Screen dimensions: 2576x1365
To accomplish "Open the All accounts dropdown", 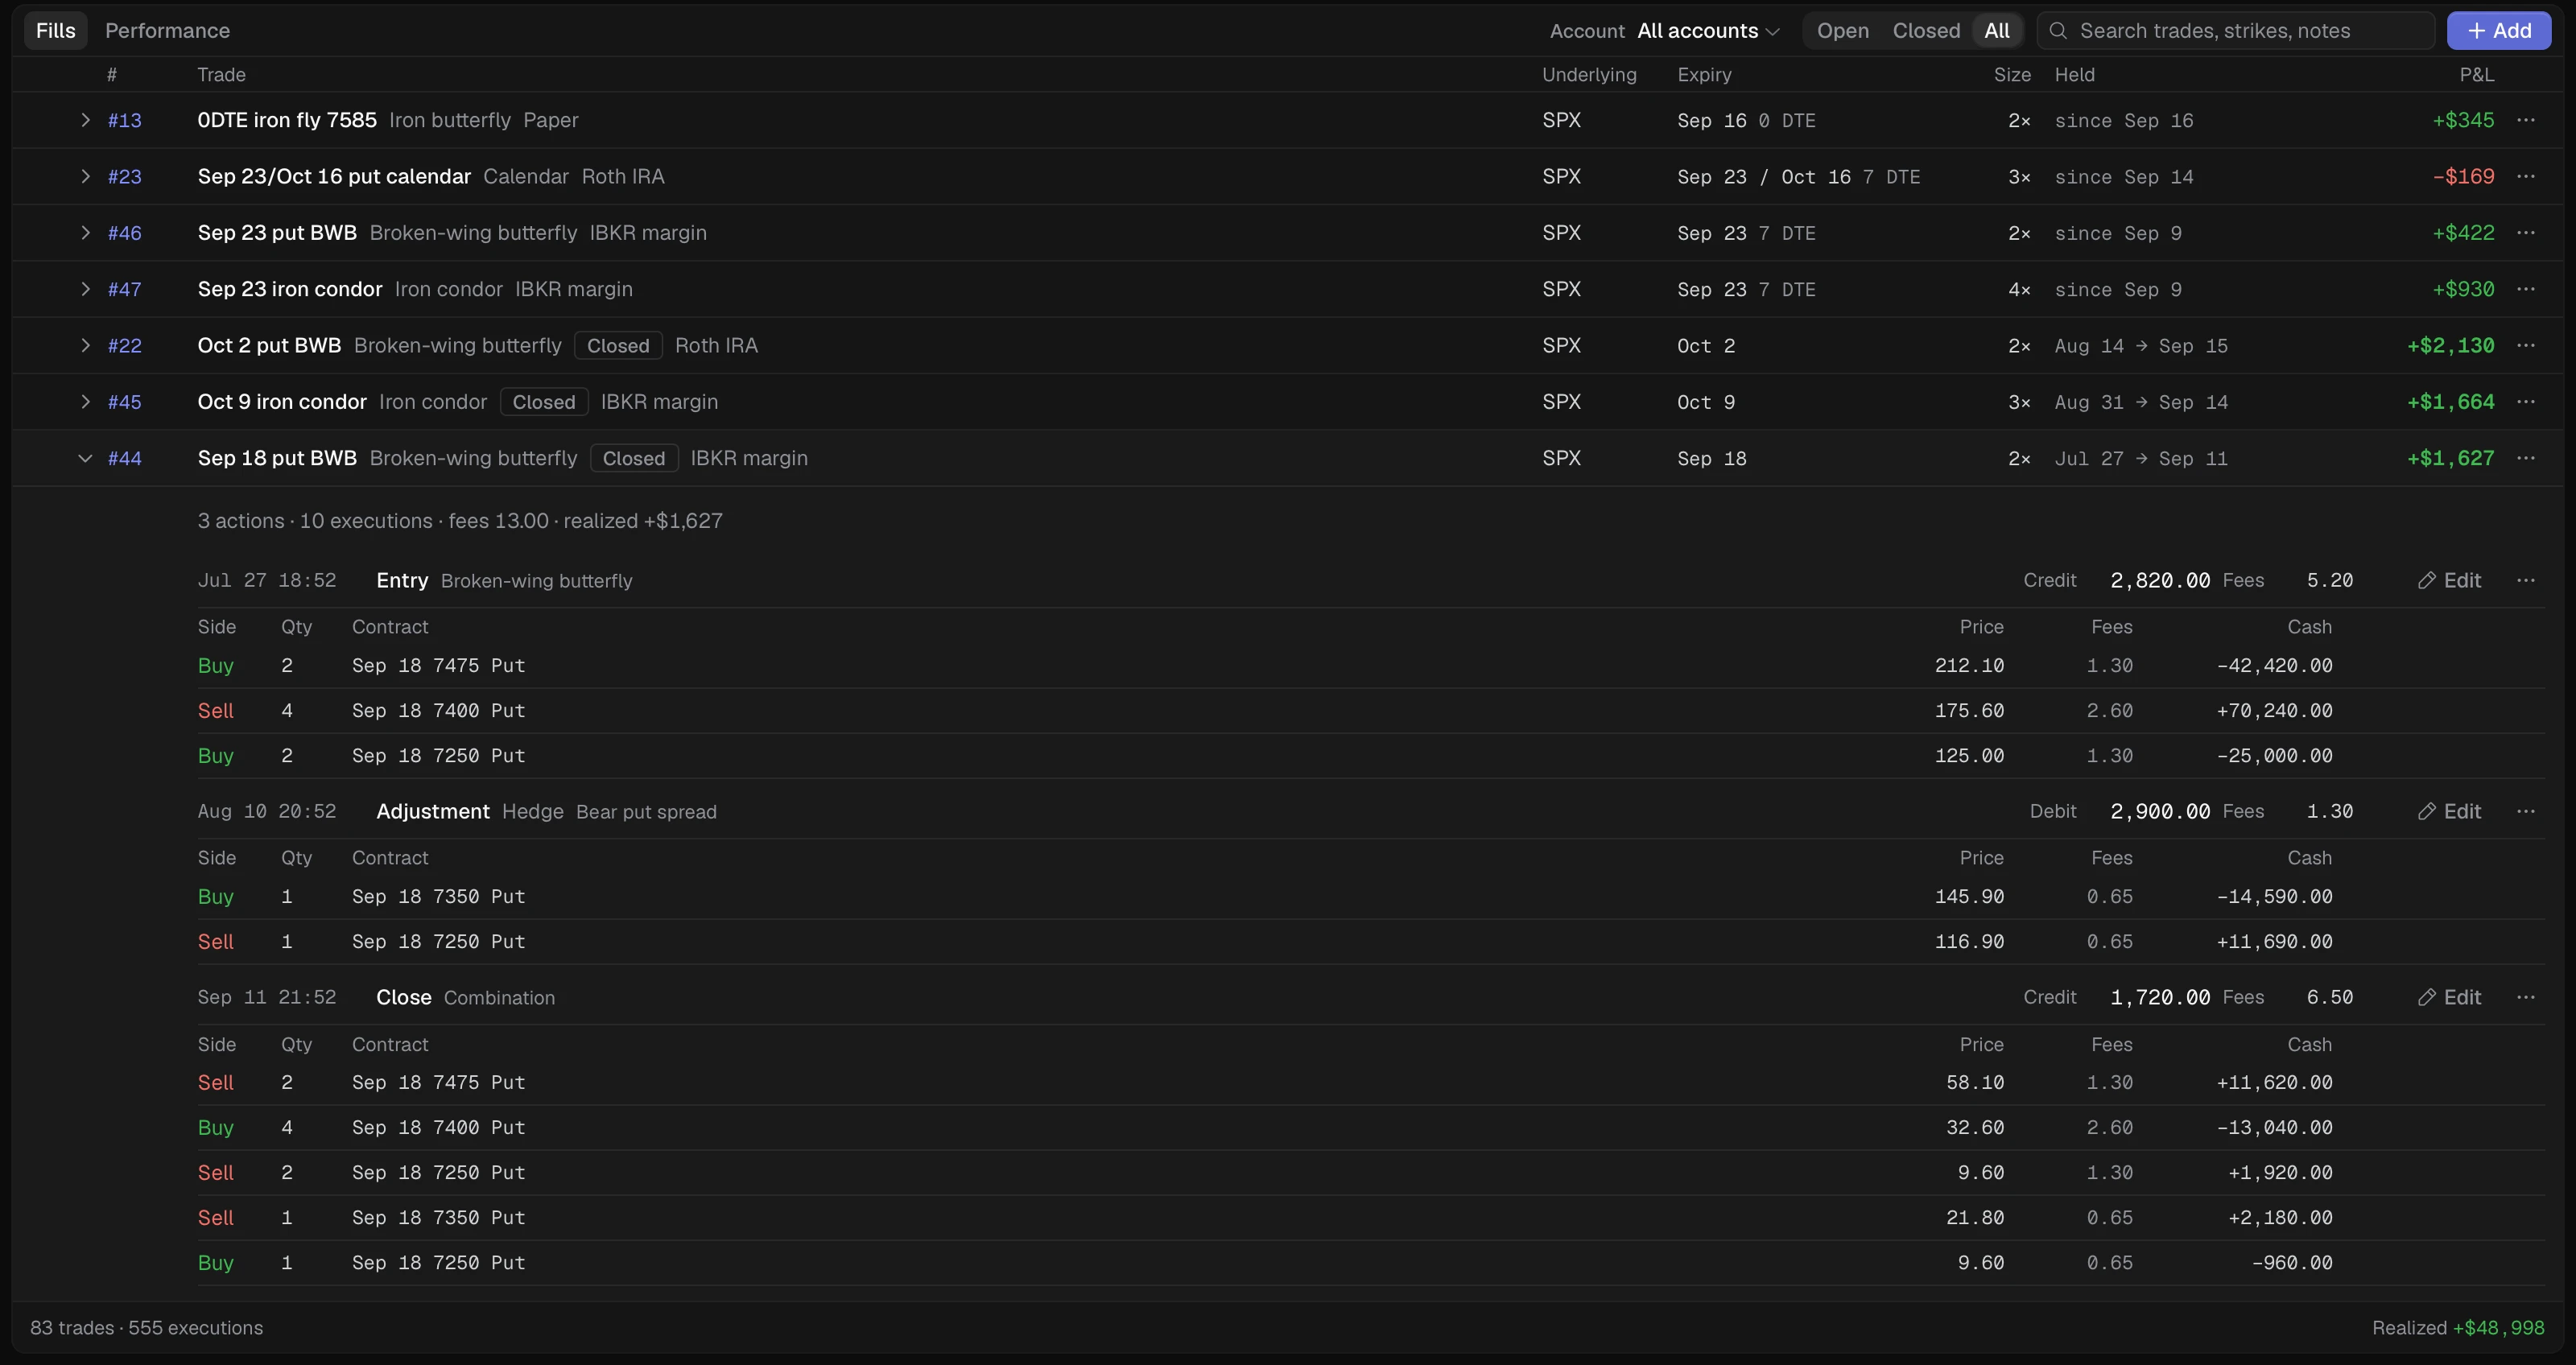I will coord(1708,31).
